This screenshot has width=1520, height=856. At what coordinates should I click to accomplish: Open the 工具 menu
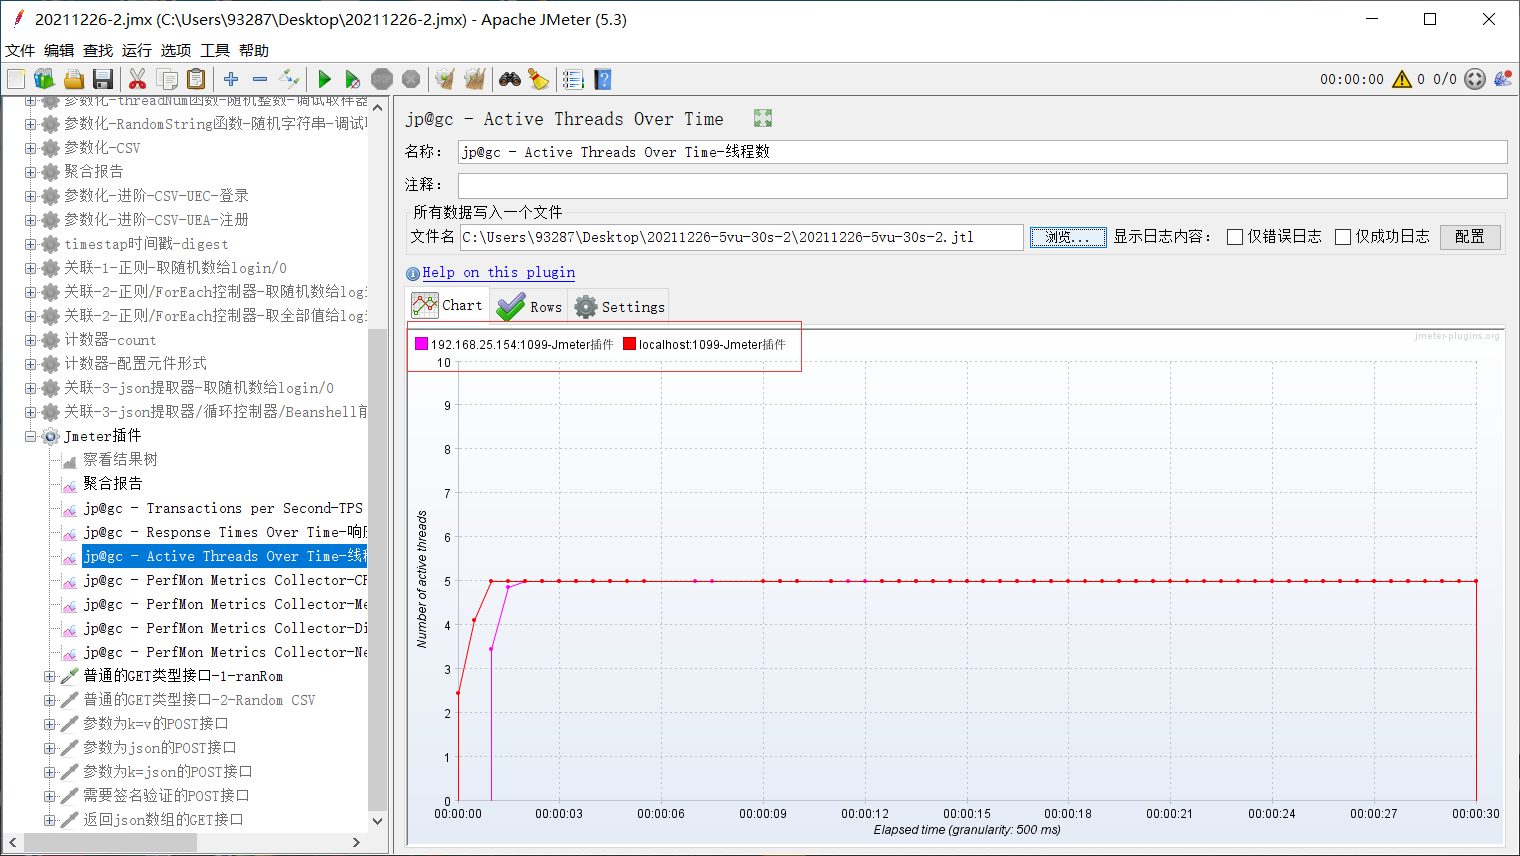click(215, 50)
